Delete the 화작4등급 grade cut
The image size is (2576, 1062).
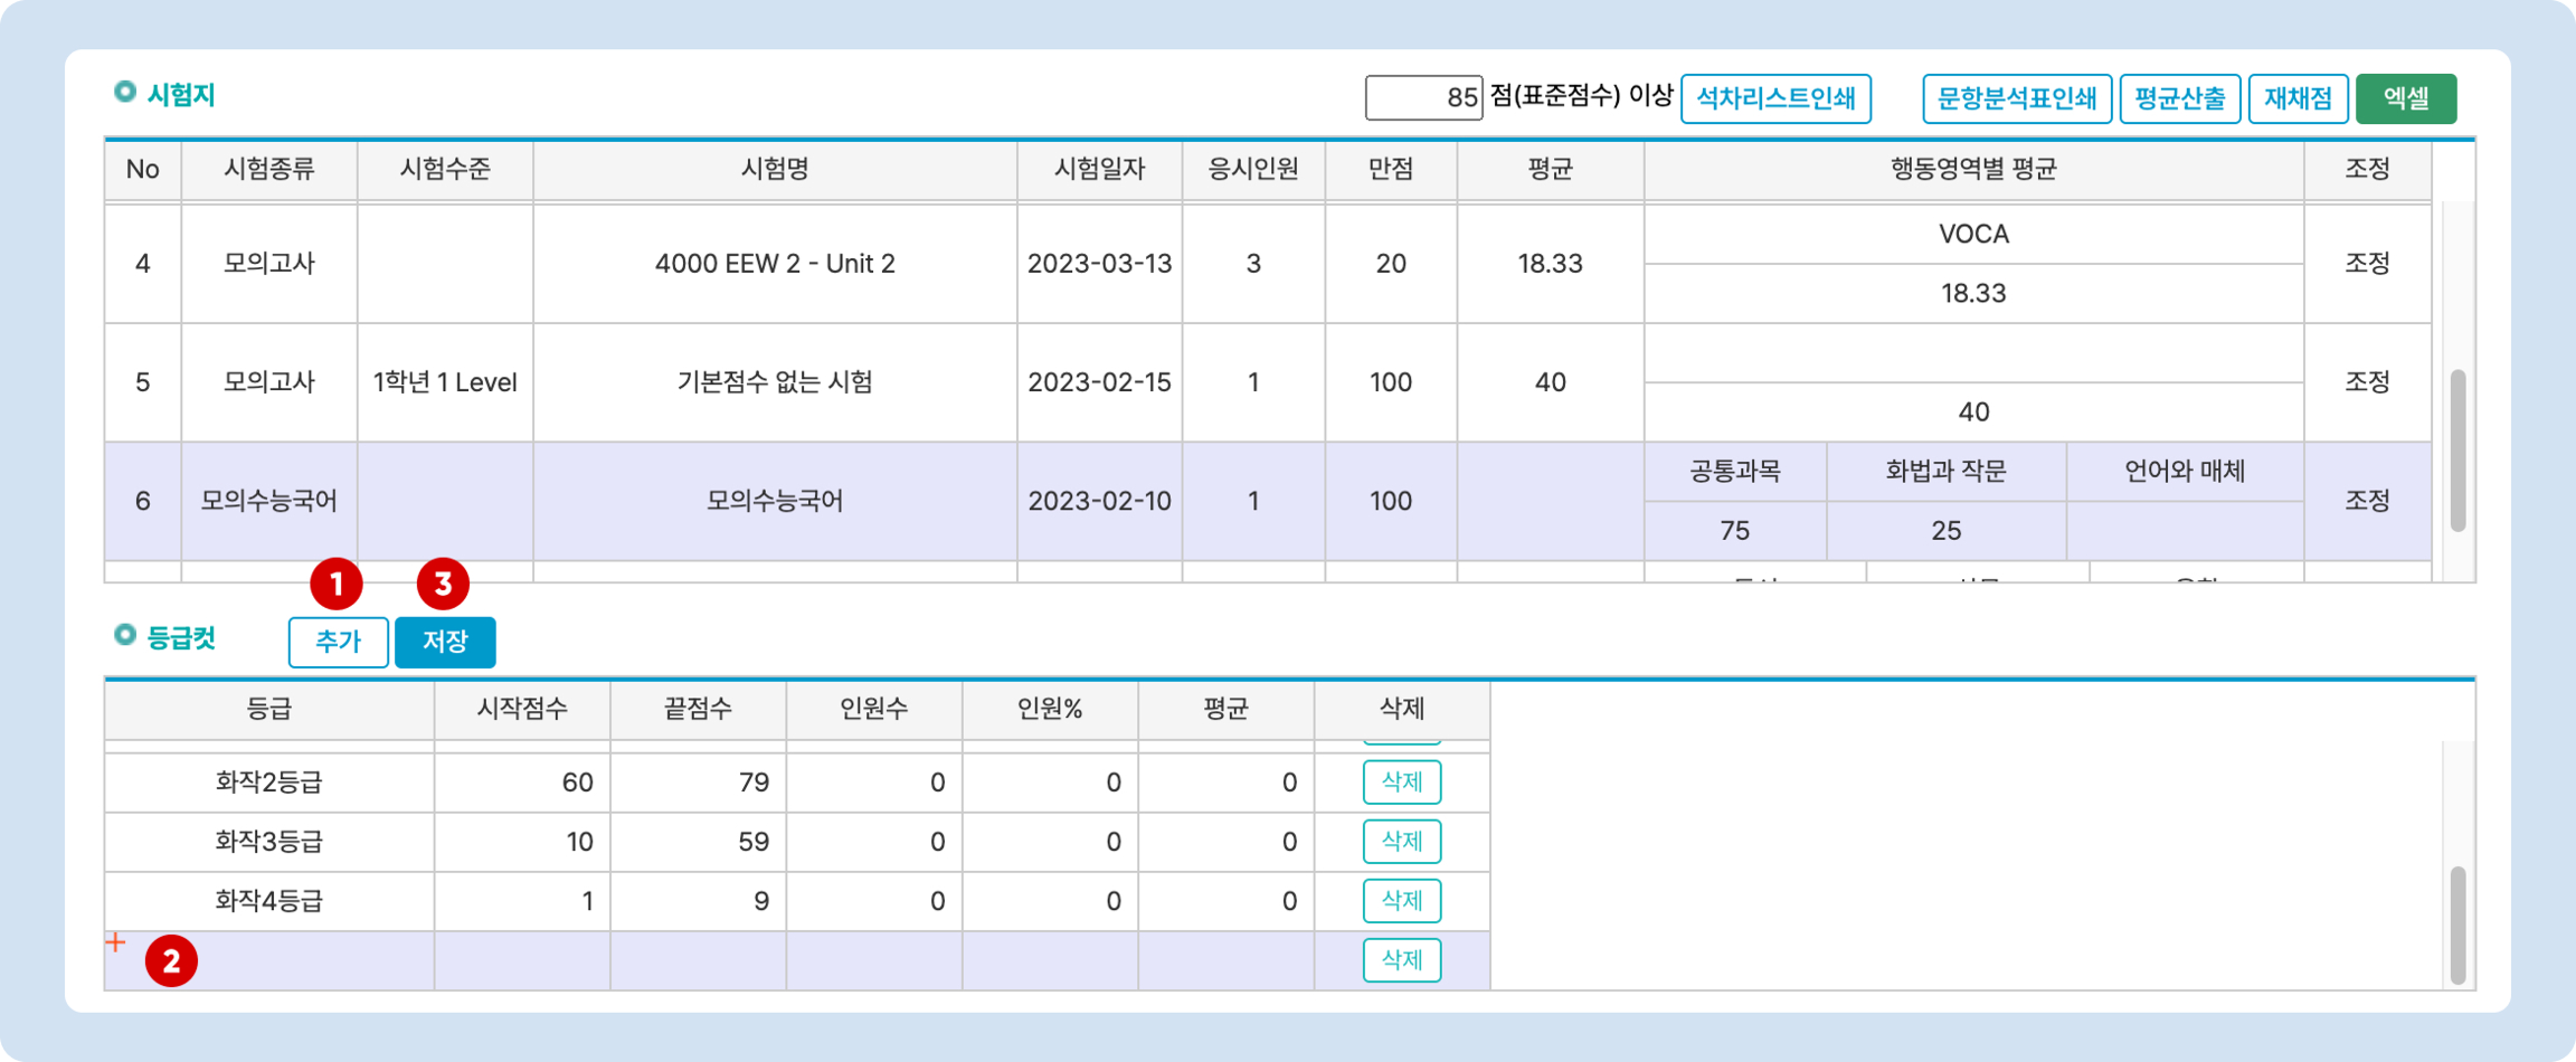coord(1401,901)
